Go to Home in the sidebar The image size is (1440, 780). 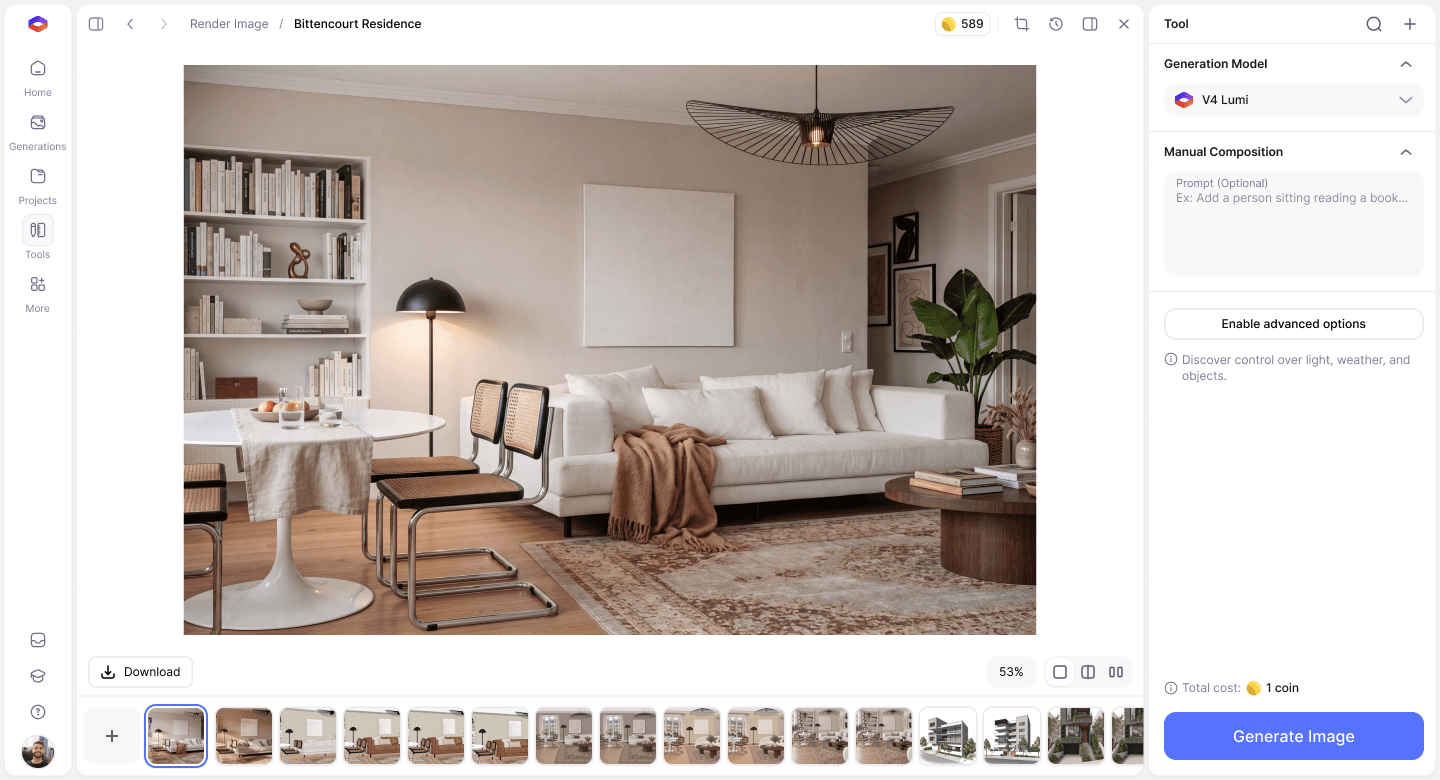coord(37,78)
